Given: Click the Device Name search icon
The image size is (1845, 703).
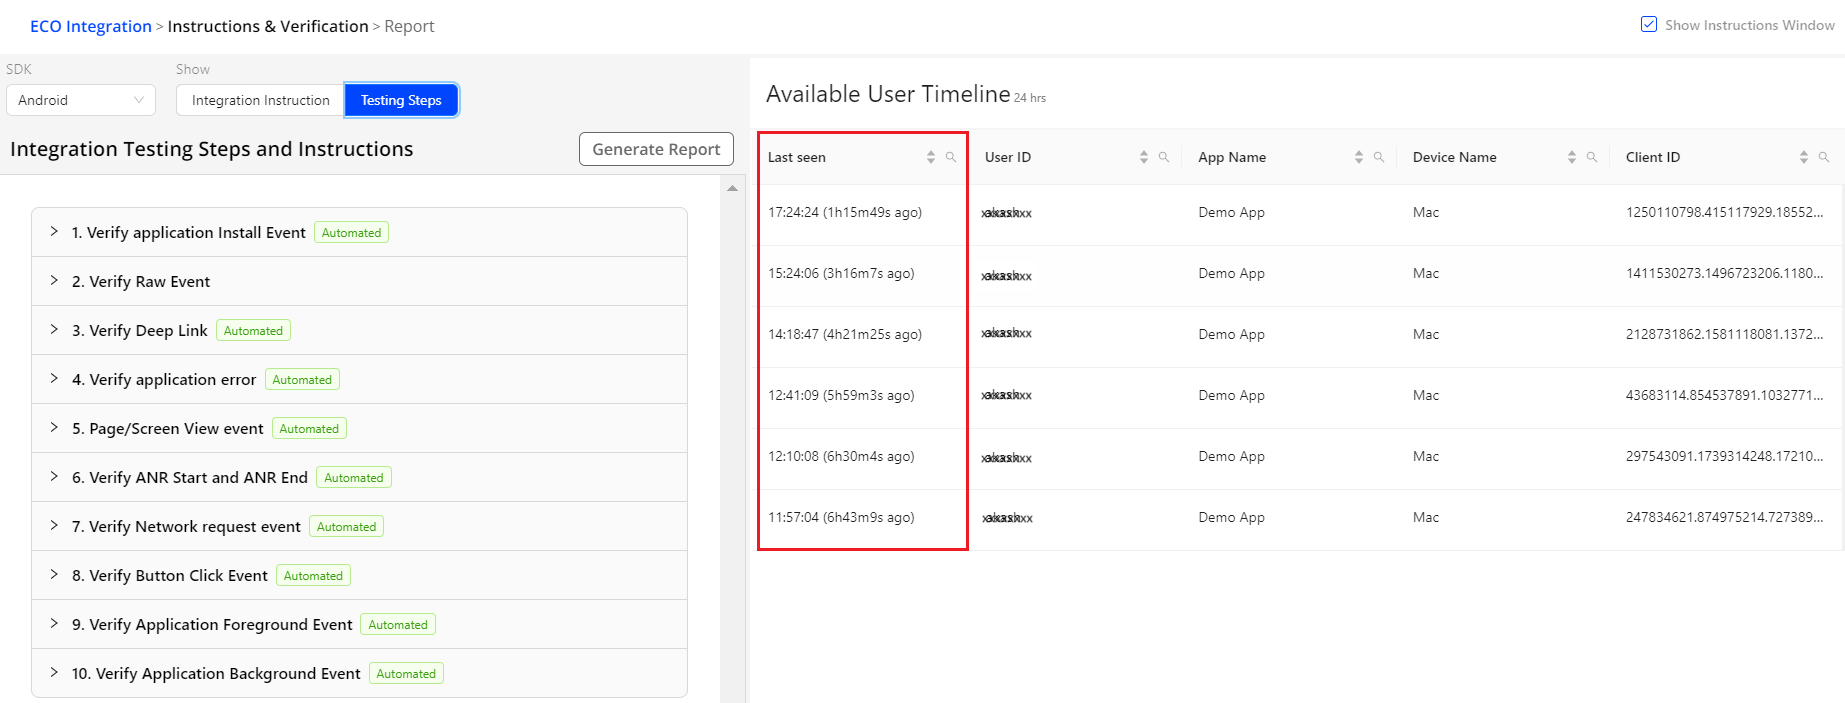Looking at the screenshot, I should coord(1592,157).
